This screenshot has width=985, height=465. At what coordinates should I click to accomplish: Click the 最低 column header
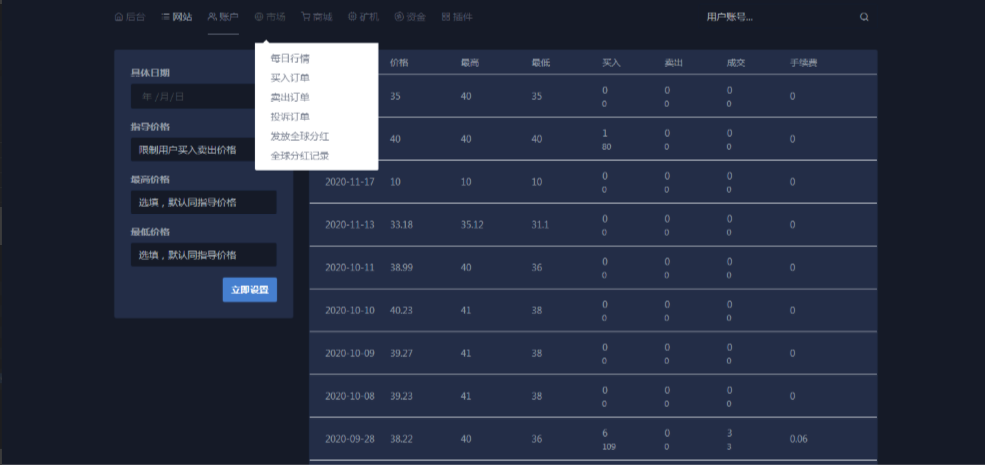(541, 63)
